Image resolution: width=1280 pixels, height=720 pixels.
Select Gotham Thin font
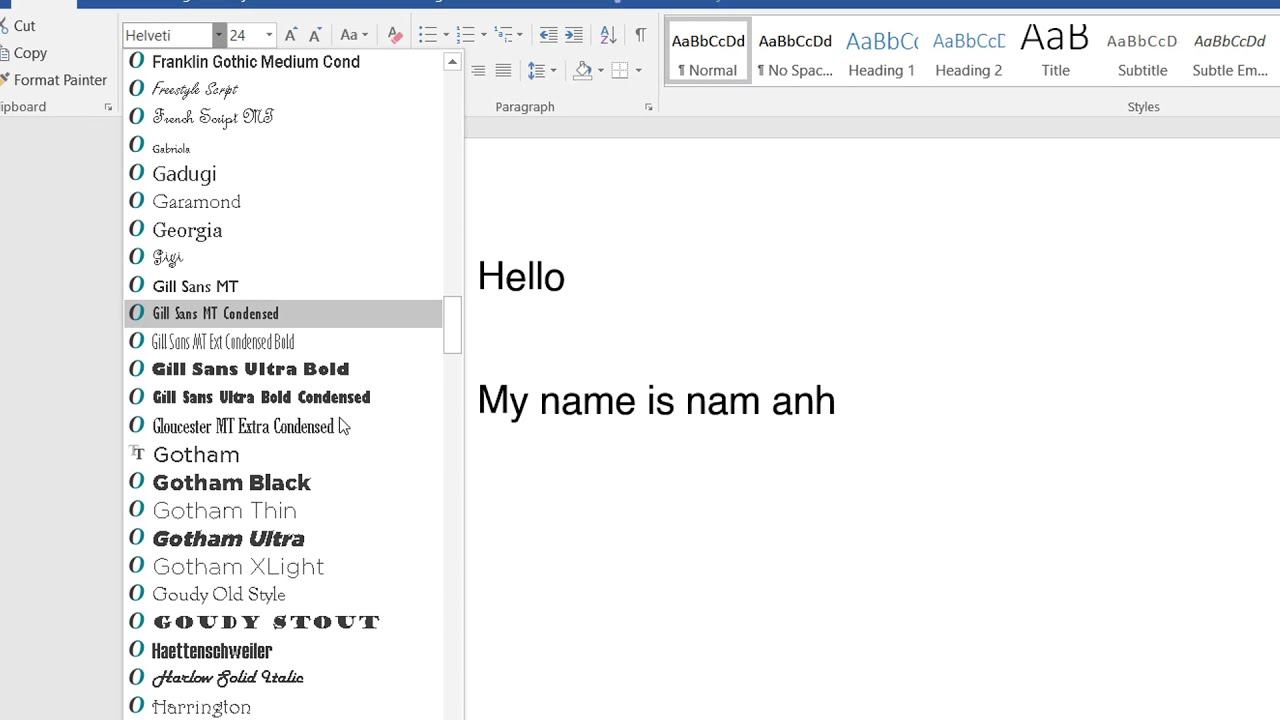(x=283, y=510)
